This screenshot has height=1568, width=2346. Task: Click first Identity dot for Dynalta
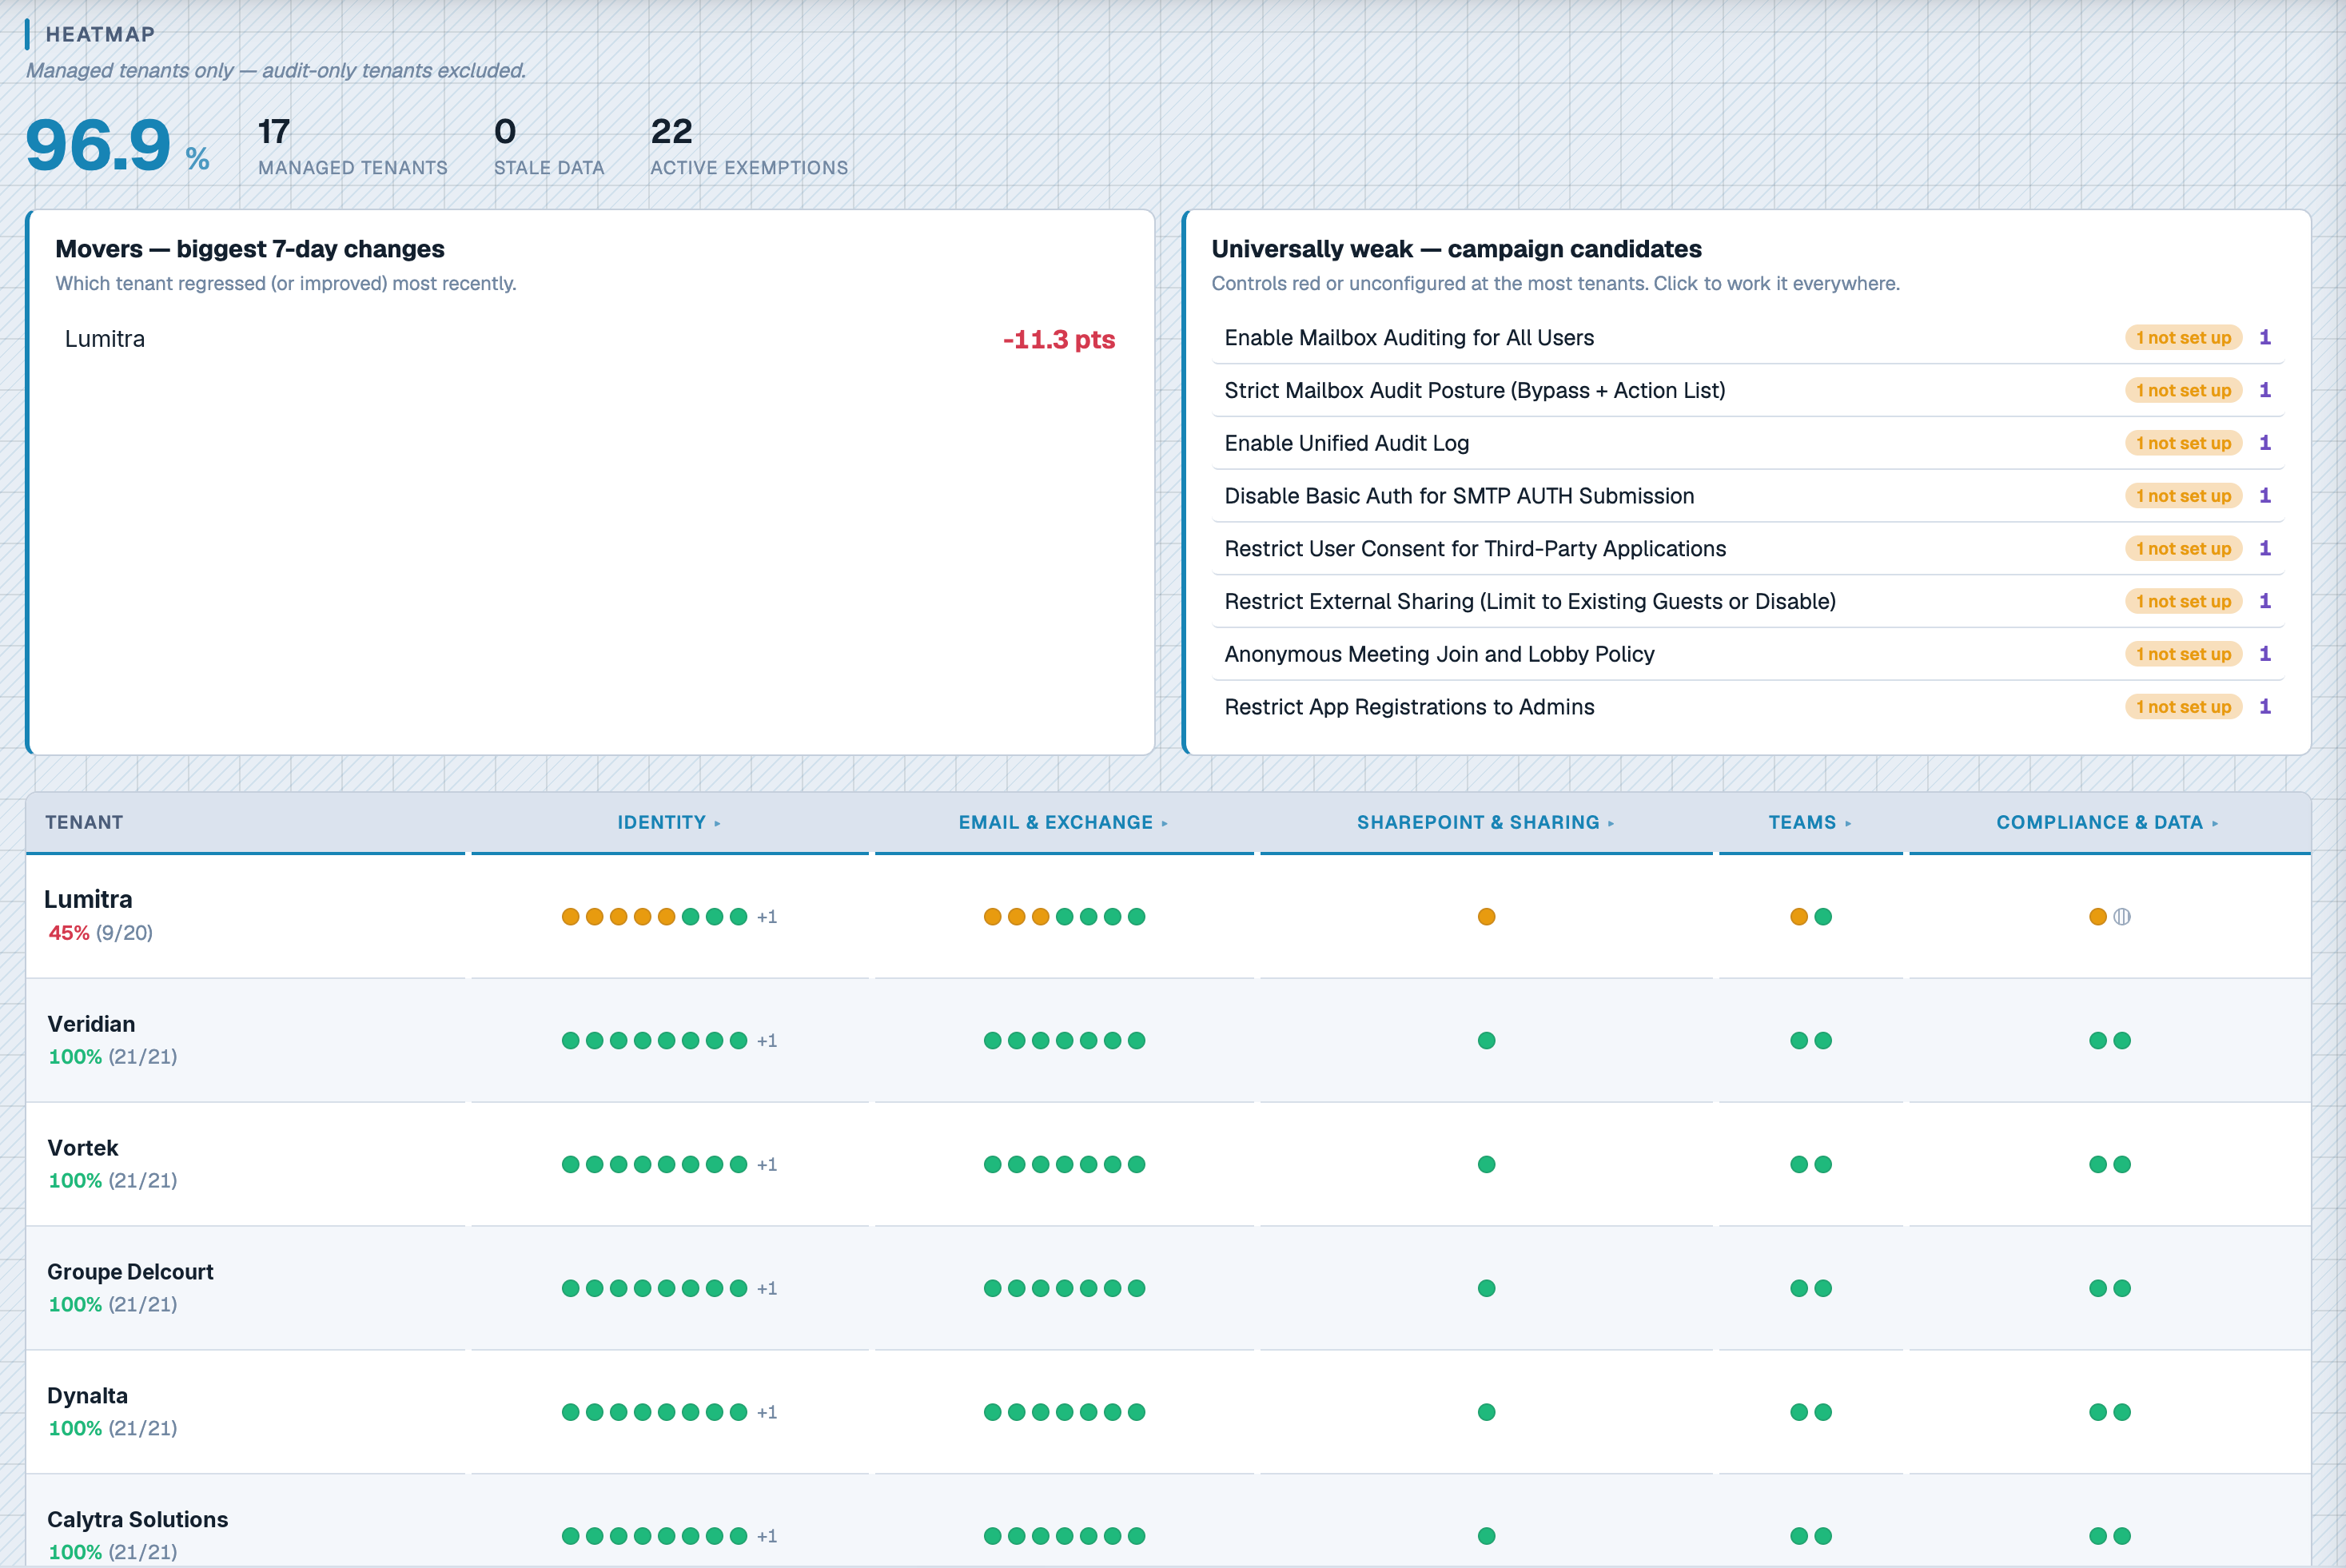570,1413
